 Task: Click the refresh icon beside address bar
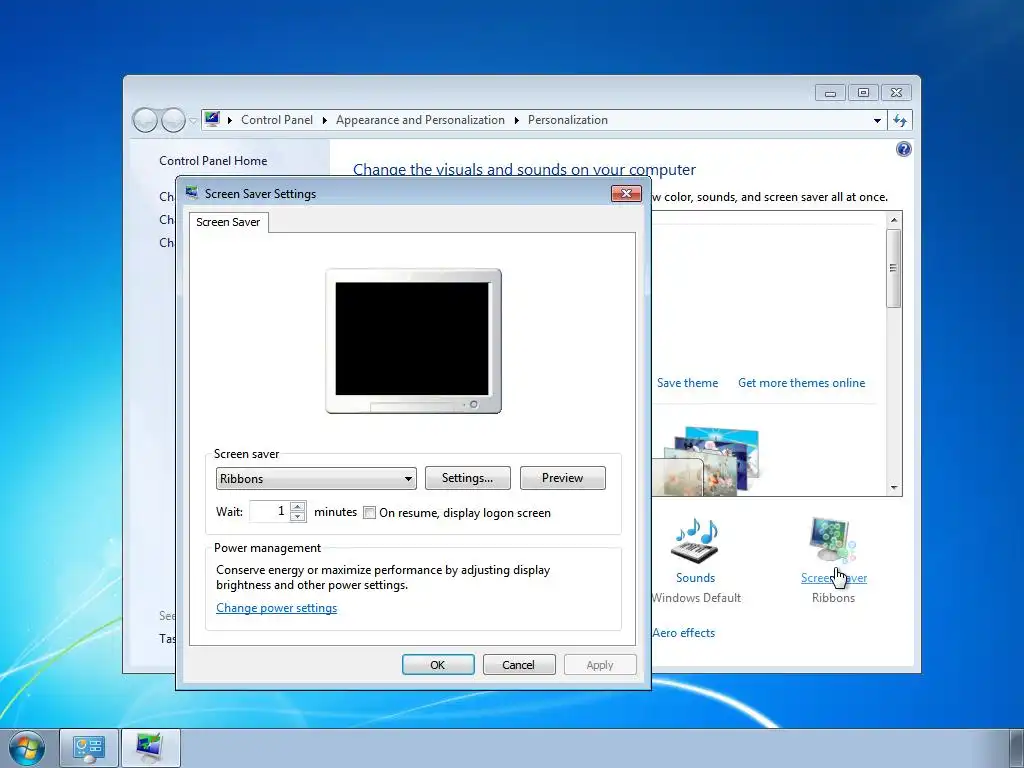pyautogui.click(x=900, y=120)
